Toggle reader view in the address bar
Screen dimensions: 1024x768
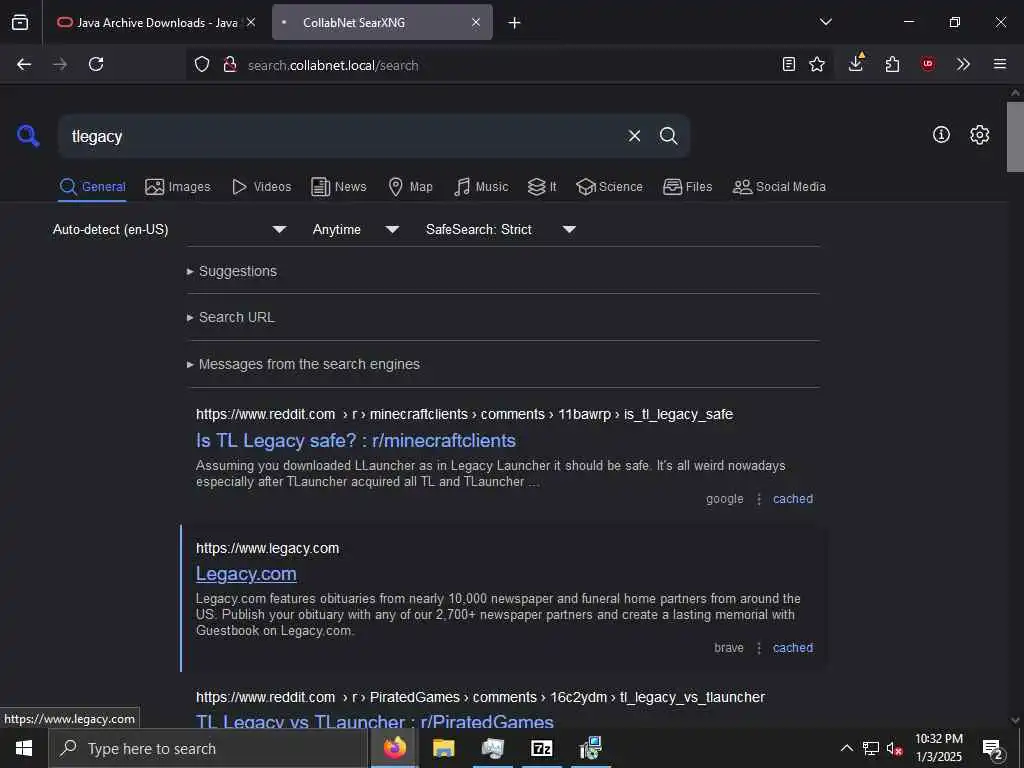pyautogui.click(x=789, y=64)
